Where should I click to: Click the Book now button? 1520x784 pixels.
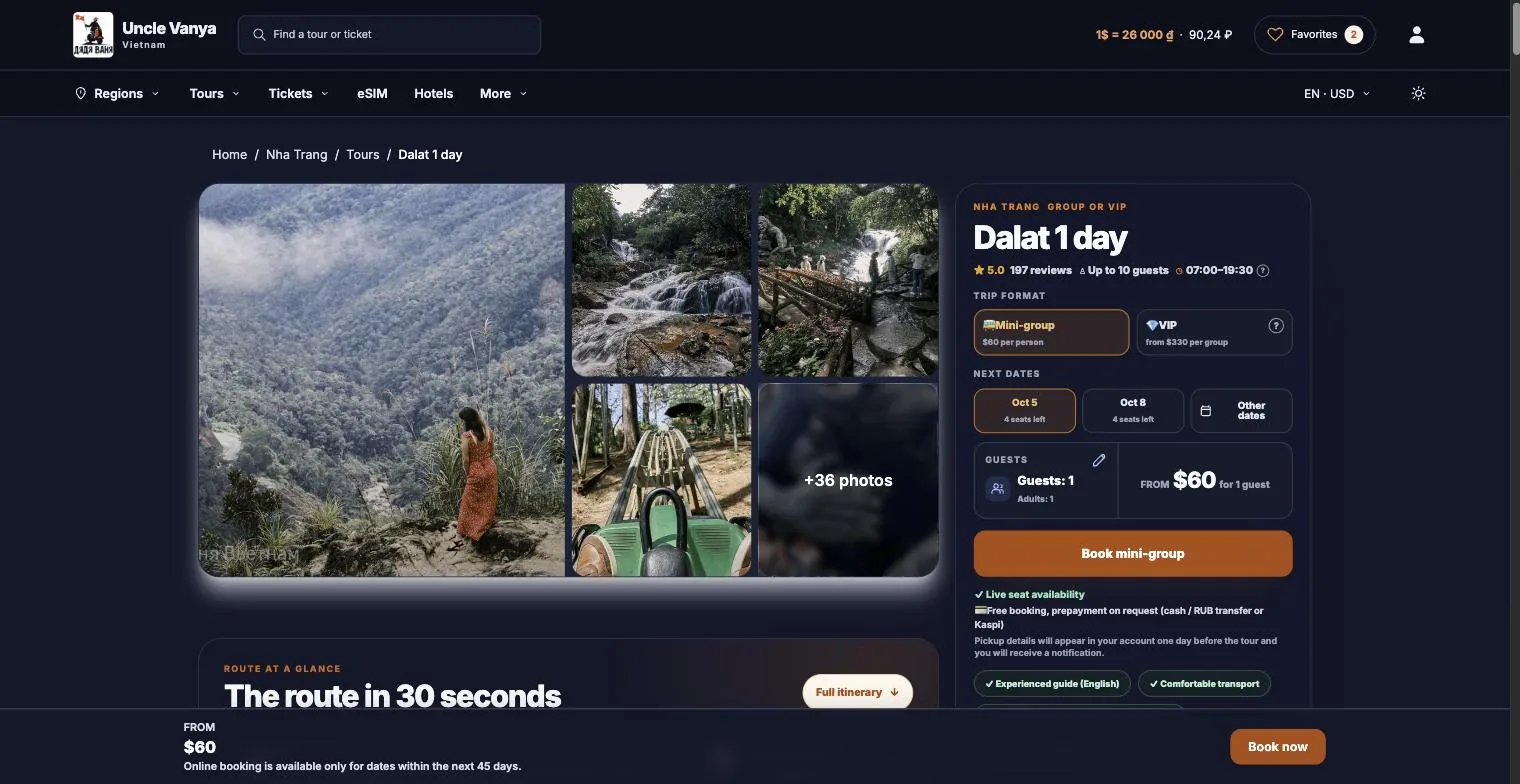click(x=1277, y=746)
